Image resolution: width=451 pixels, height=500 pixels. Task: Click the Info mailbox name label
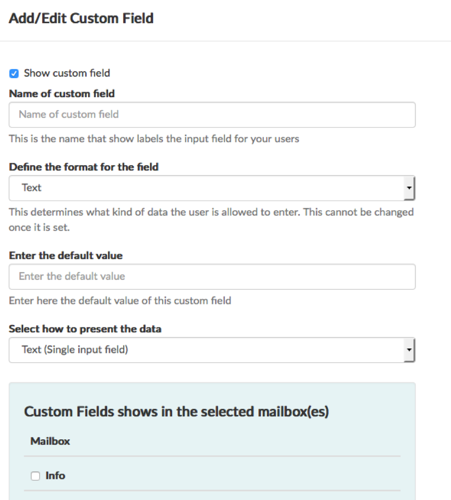[55, 475]
